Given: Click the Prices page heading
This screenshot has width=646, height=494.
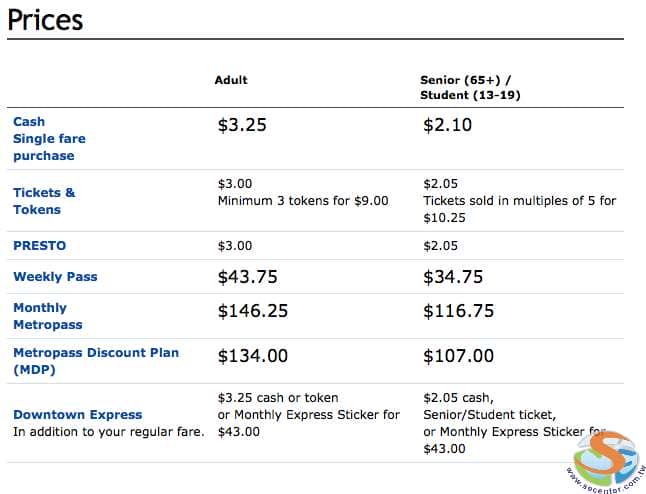Looking at the screenshot, I should pyautogui.click(x=45, y=19).
